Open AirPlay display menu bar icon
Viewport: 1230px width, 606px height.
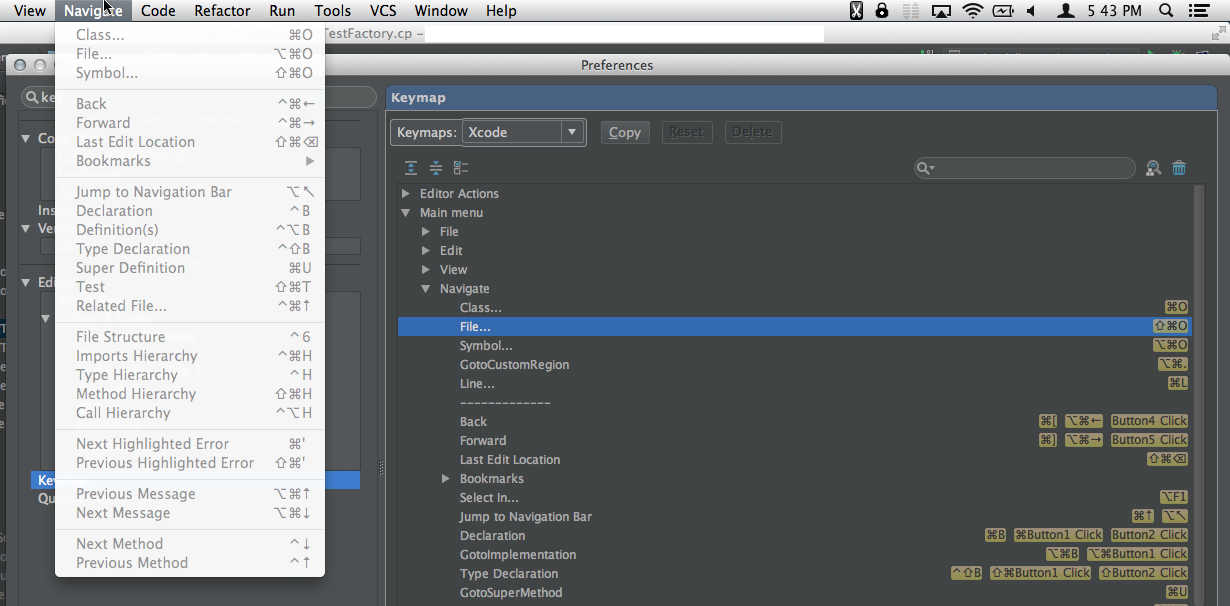tap(941, 11)
